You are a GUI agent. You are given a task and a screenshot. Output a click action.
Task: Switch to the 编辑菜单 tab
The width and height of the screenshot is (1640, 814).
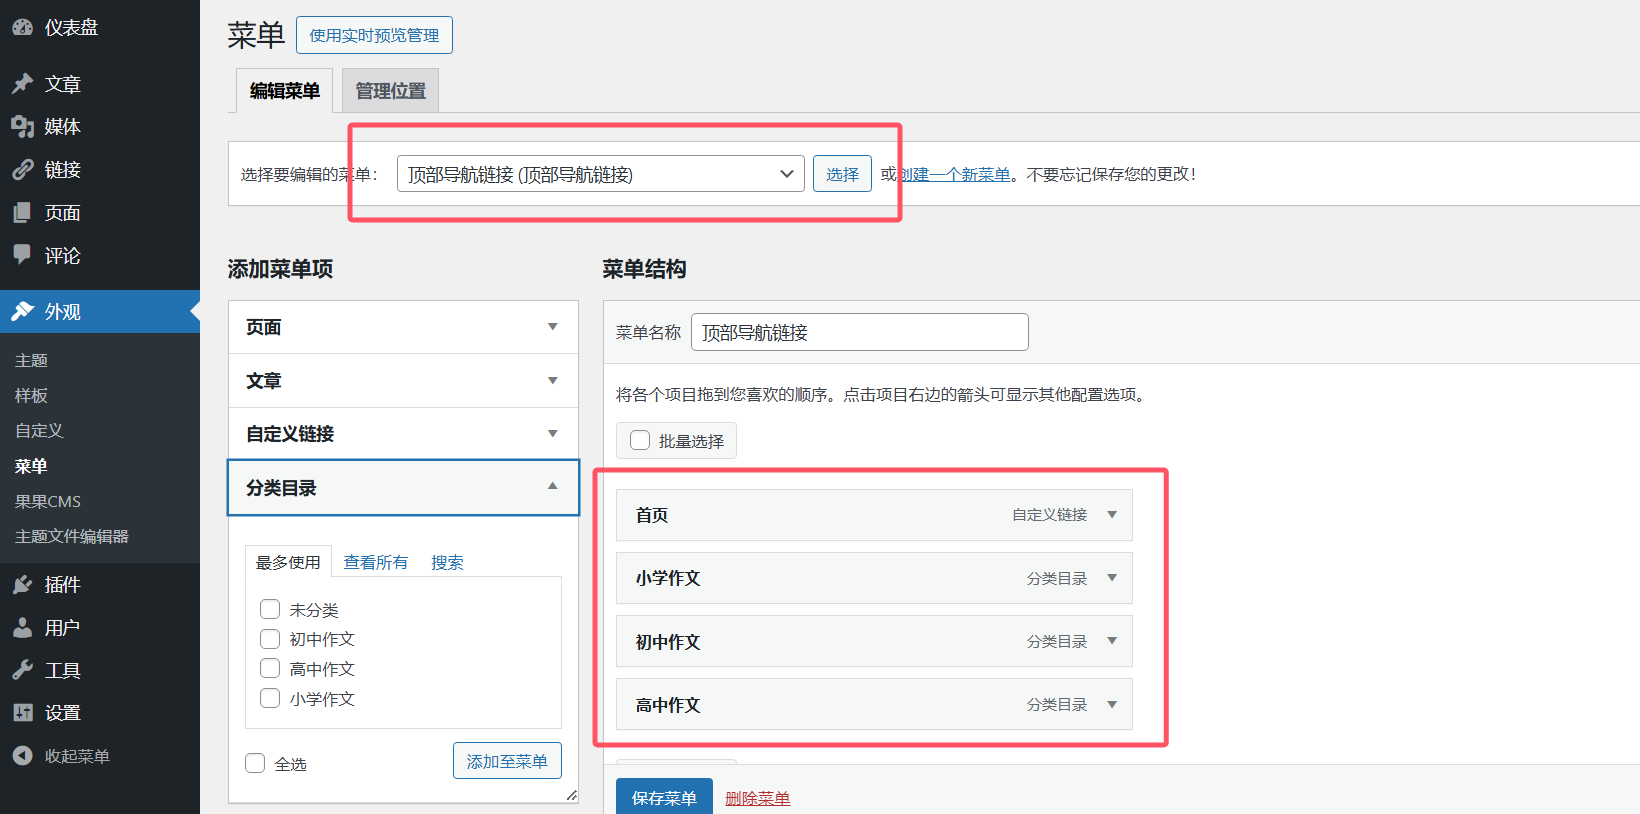pyautogui.click(x=285, y=91)
